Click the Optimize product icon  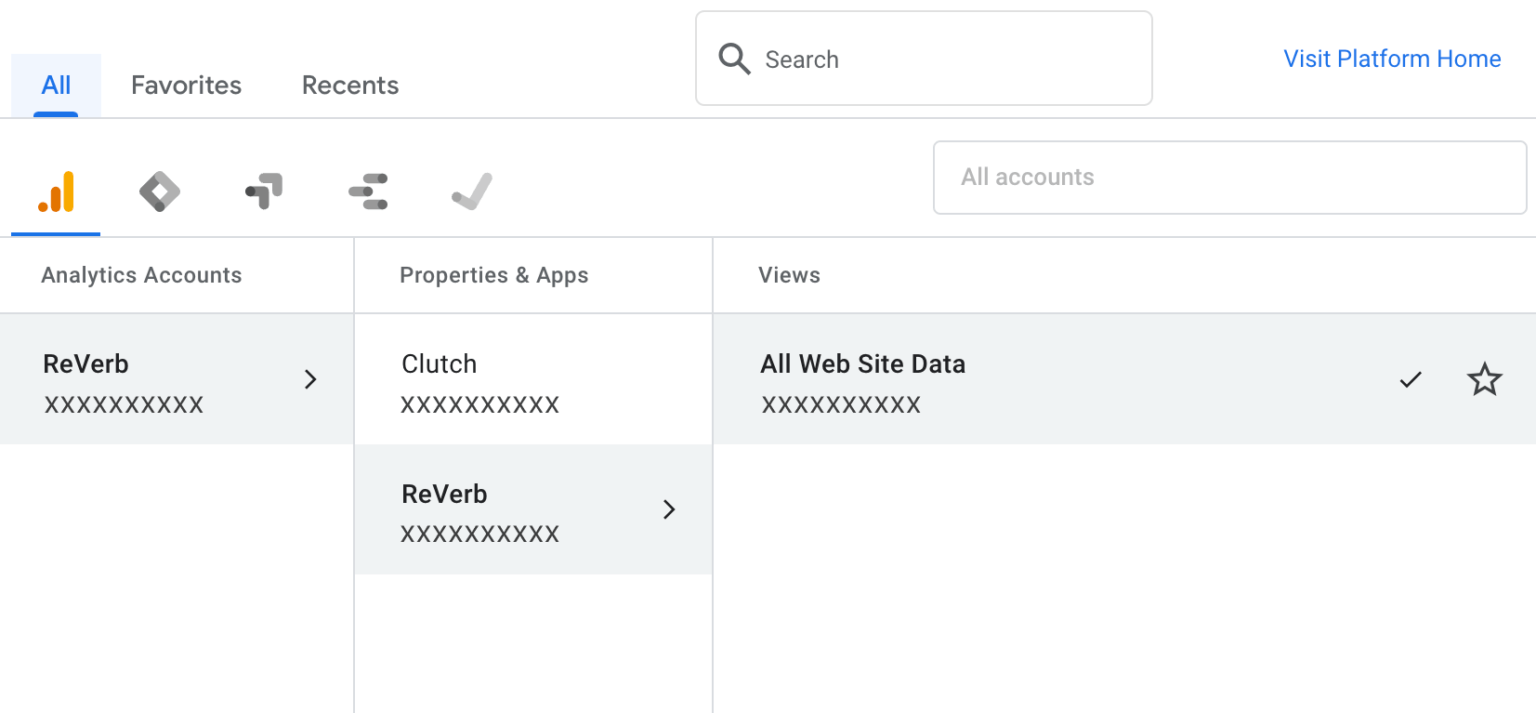(x=263, y=190)
